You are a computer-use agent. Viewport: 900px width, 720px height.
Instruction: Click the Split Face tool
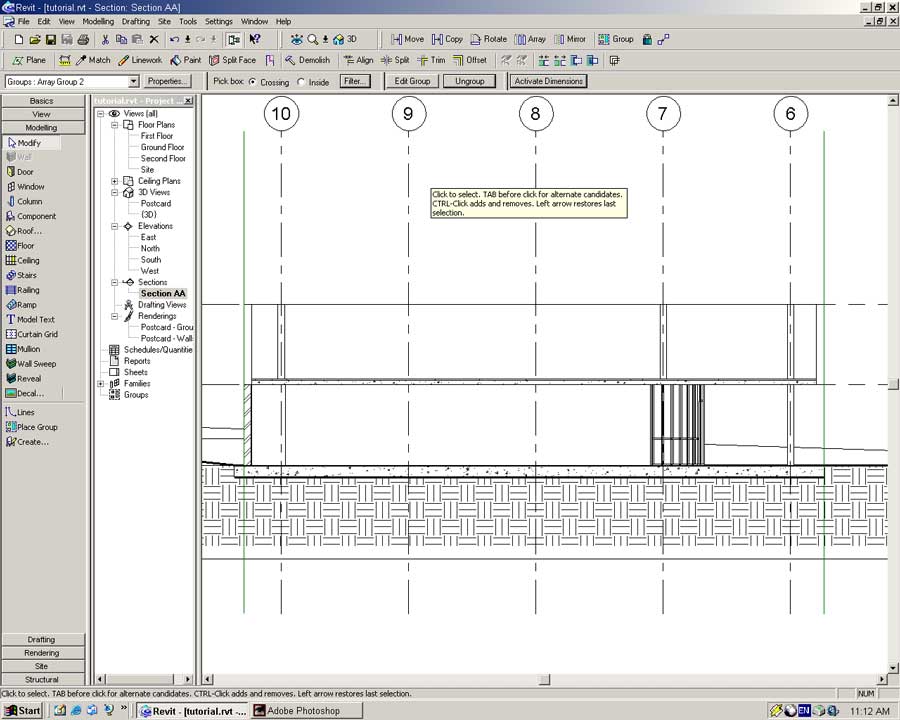coord(232,60)
